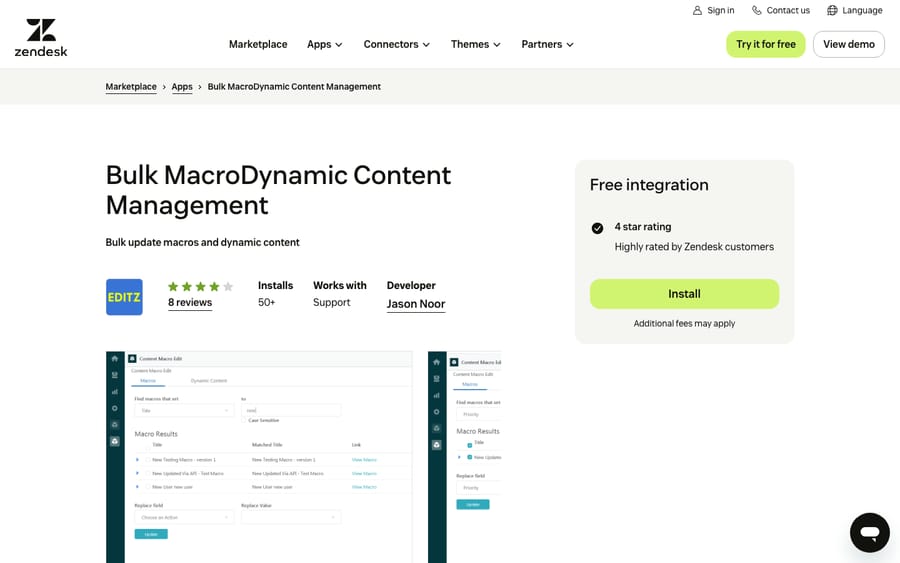Viewport: 900px width, 563px height.
Task: Click breadcrumb text 'Bulk MacroDynamic Content Management'
Action: coord(294,87)
